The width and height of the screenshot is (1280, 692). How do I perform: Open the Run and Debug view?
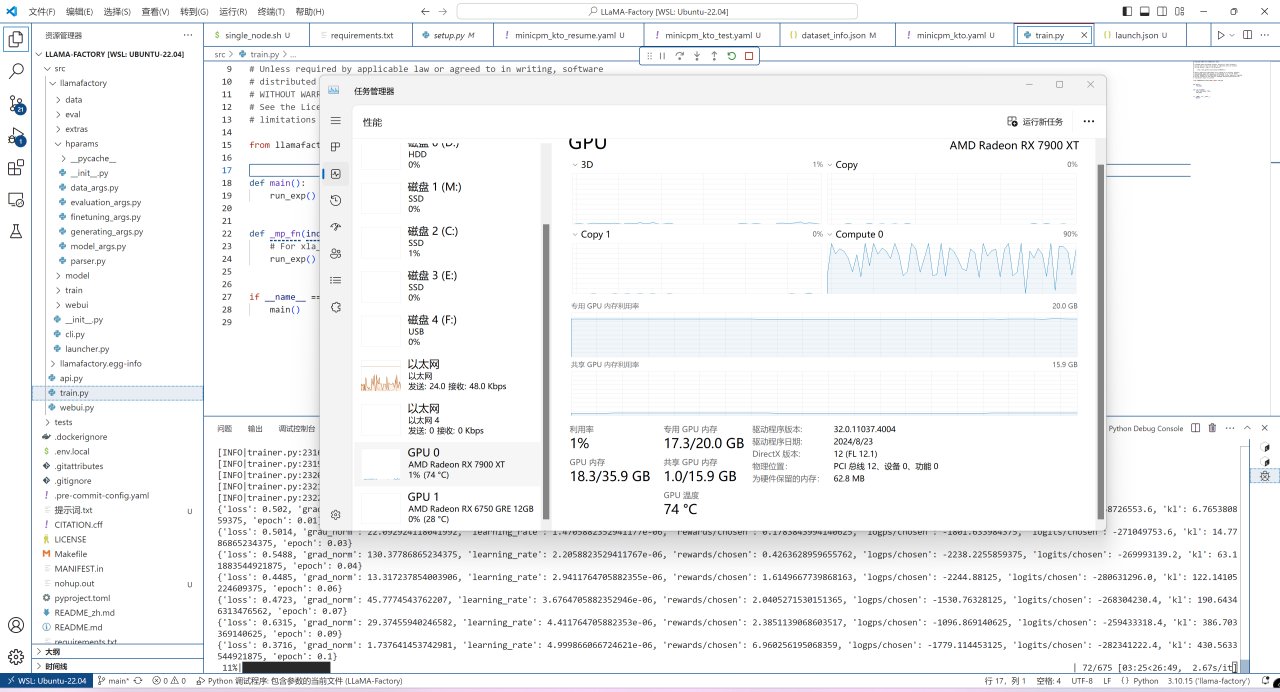(x=16, y=135)
